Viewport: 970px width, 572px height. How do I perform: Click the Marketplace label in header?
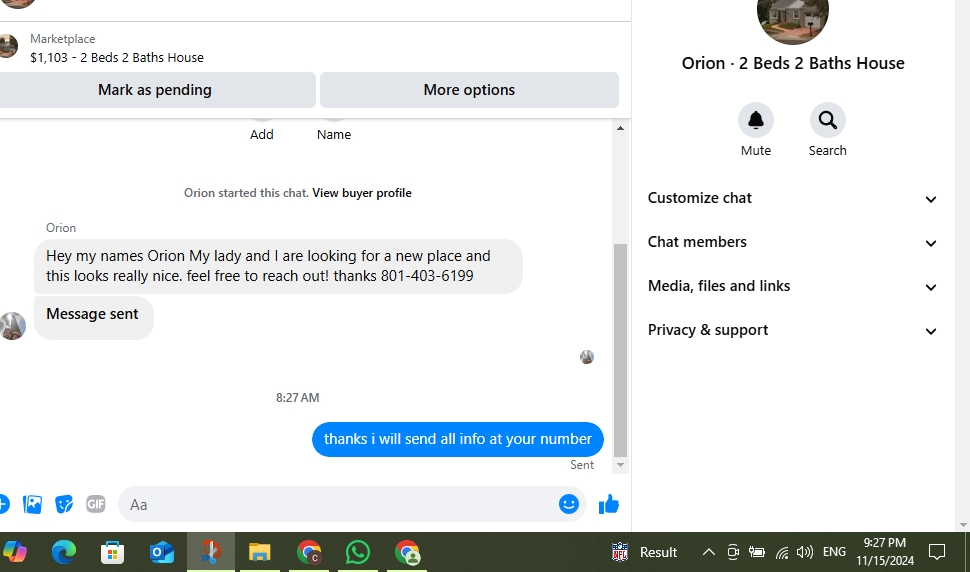pyautogui.click(x=62, y=38)
